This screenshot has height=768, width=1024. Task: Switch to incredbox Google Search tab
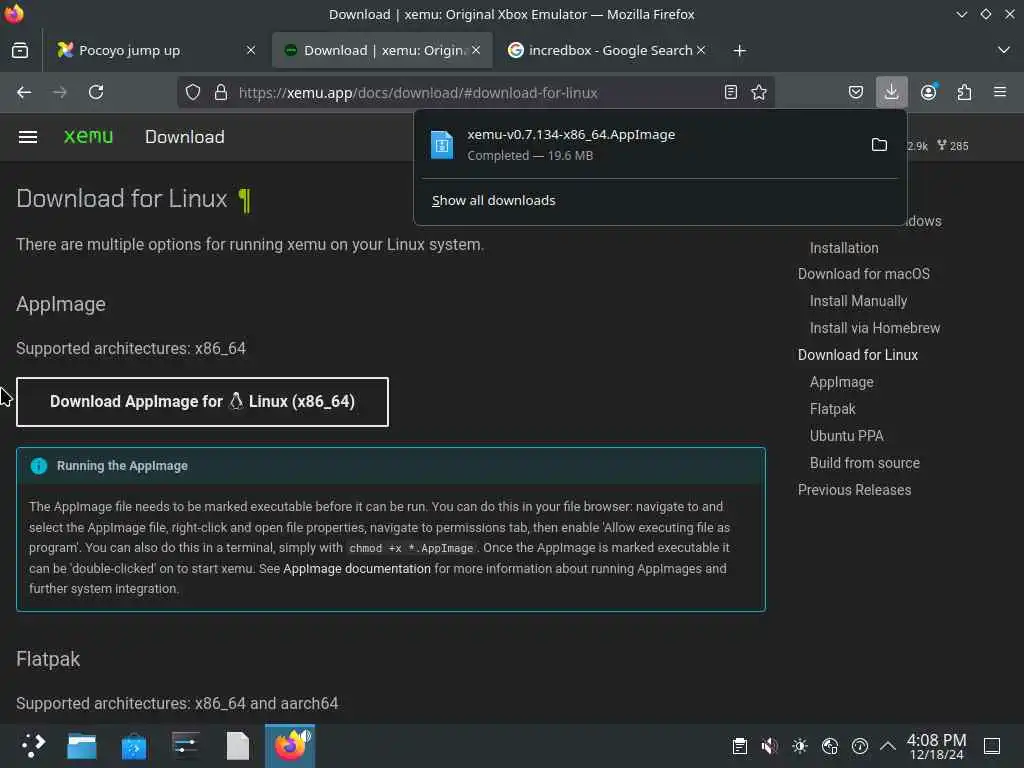pos(607,50)
